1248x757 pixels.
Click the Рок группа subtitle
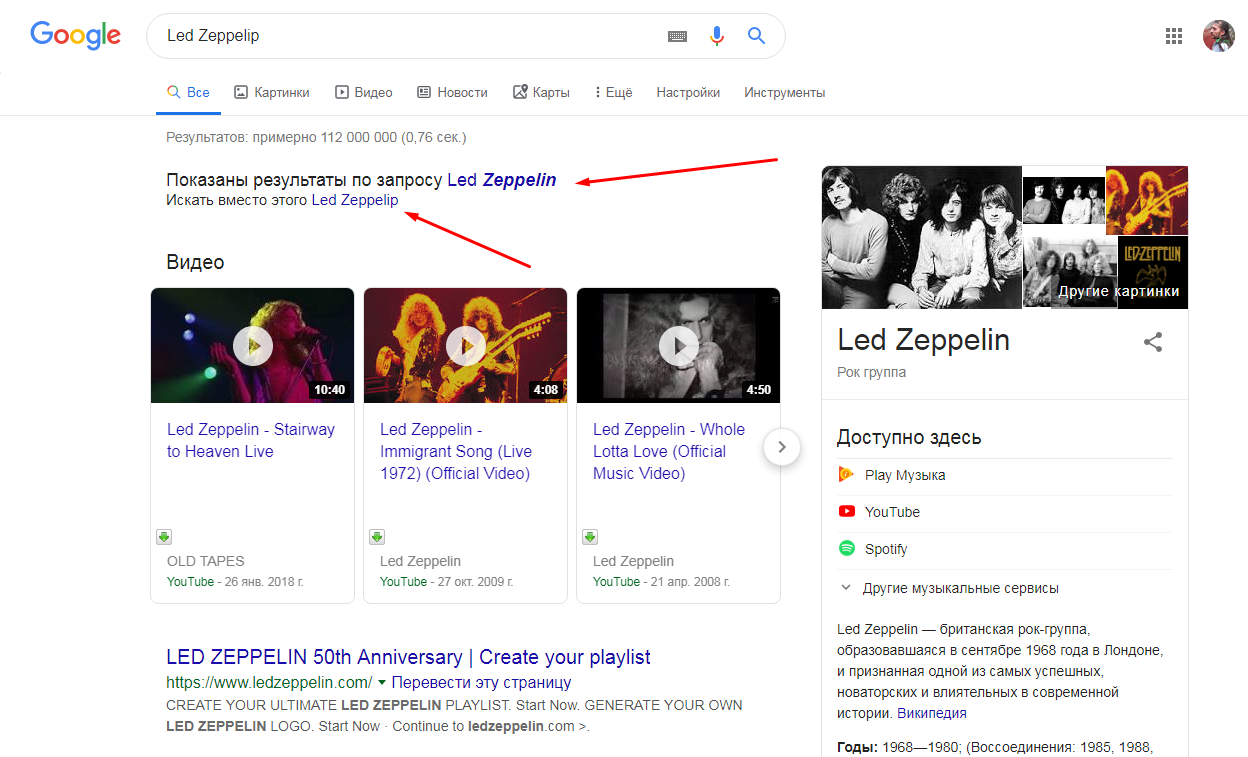click(872, 372)
